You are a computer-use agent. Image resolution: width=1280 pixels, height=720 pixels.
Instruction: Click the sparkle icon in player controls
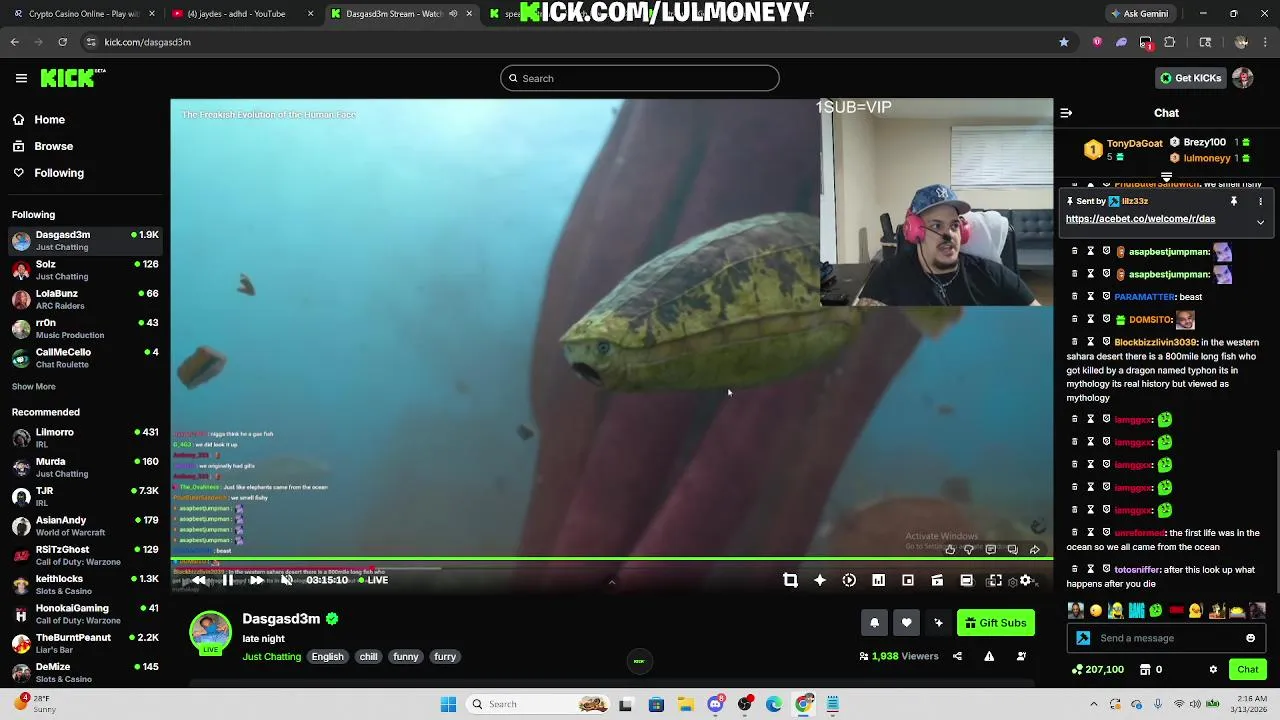820,580
